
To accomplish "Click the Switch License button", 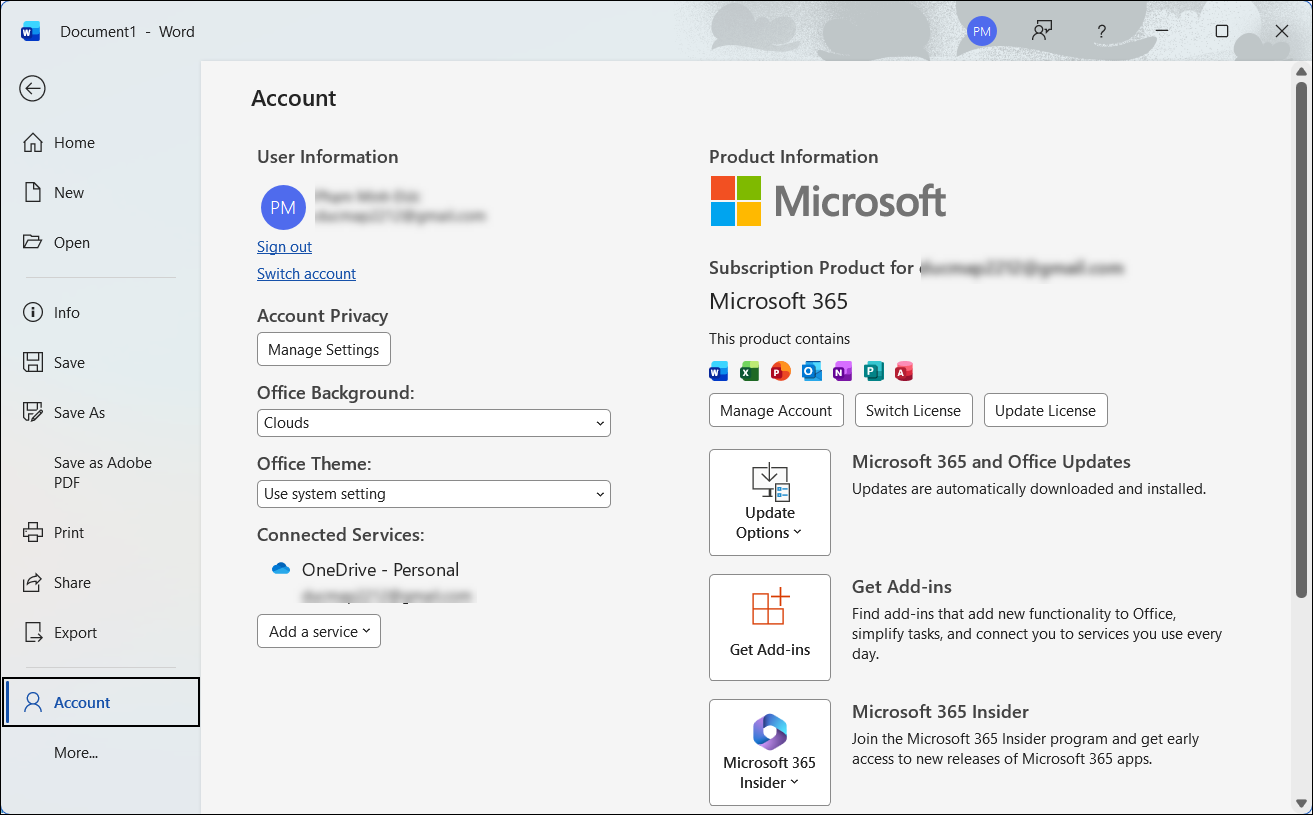I will tap(913, 411).
